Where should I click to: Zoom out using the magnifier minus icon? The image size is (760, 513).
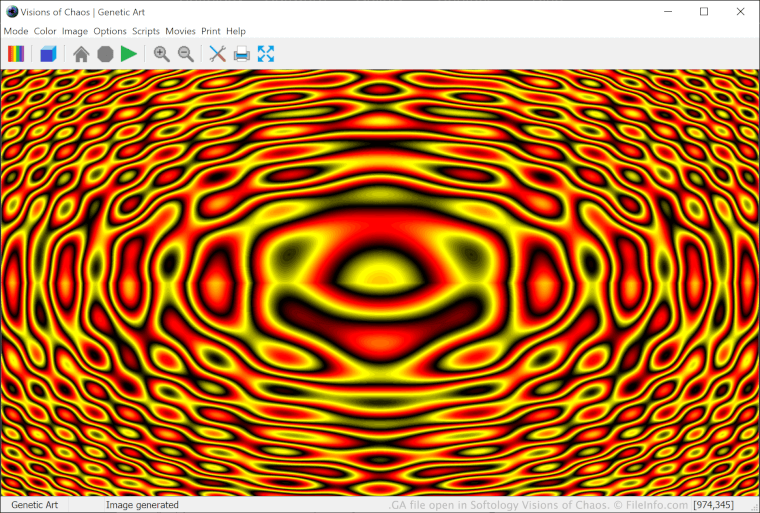coord(186,54)
